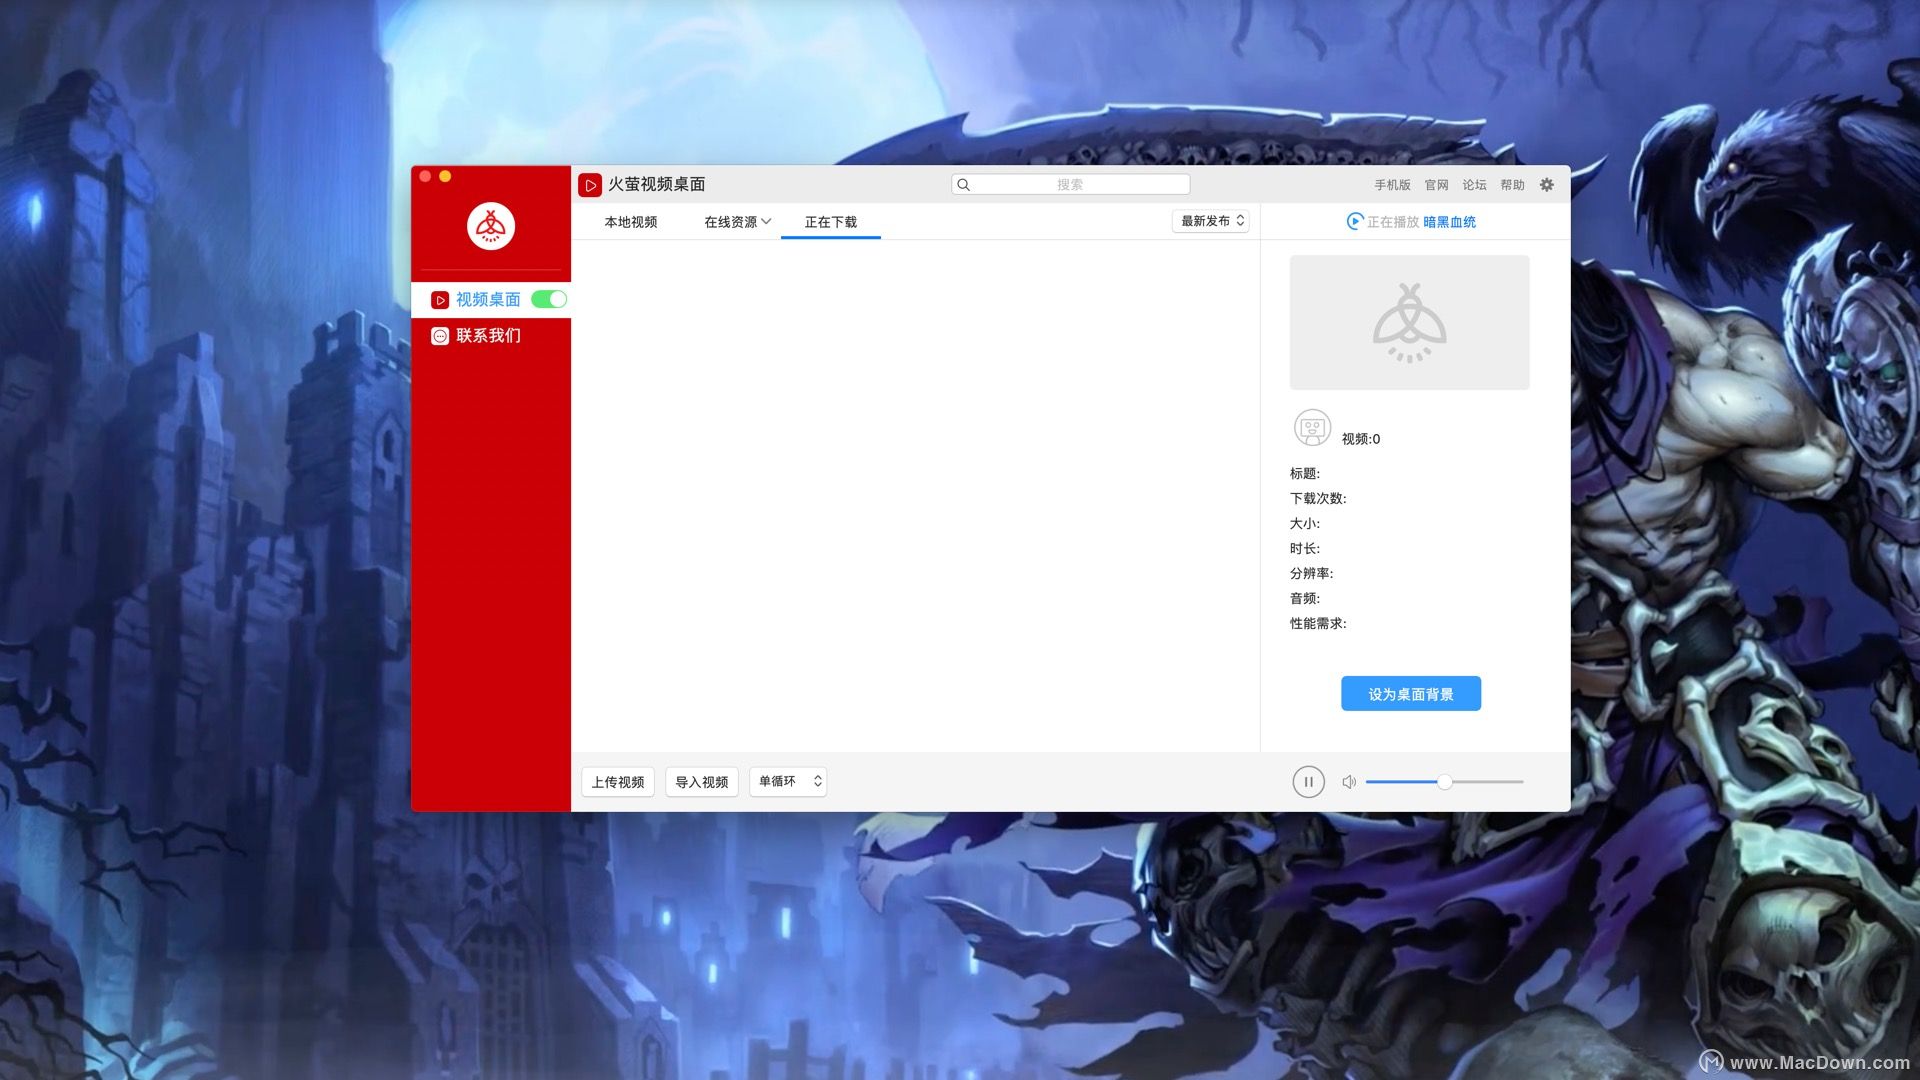The image size is (1920, 1080).
Task: Click the avatar icon beside 视频:0
Action: point(1311,427)
